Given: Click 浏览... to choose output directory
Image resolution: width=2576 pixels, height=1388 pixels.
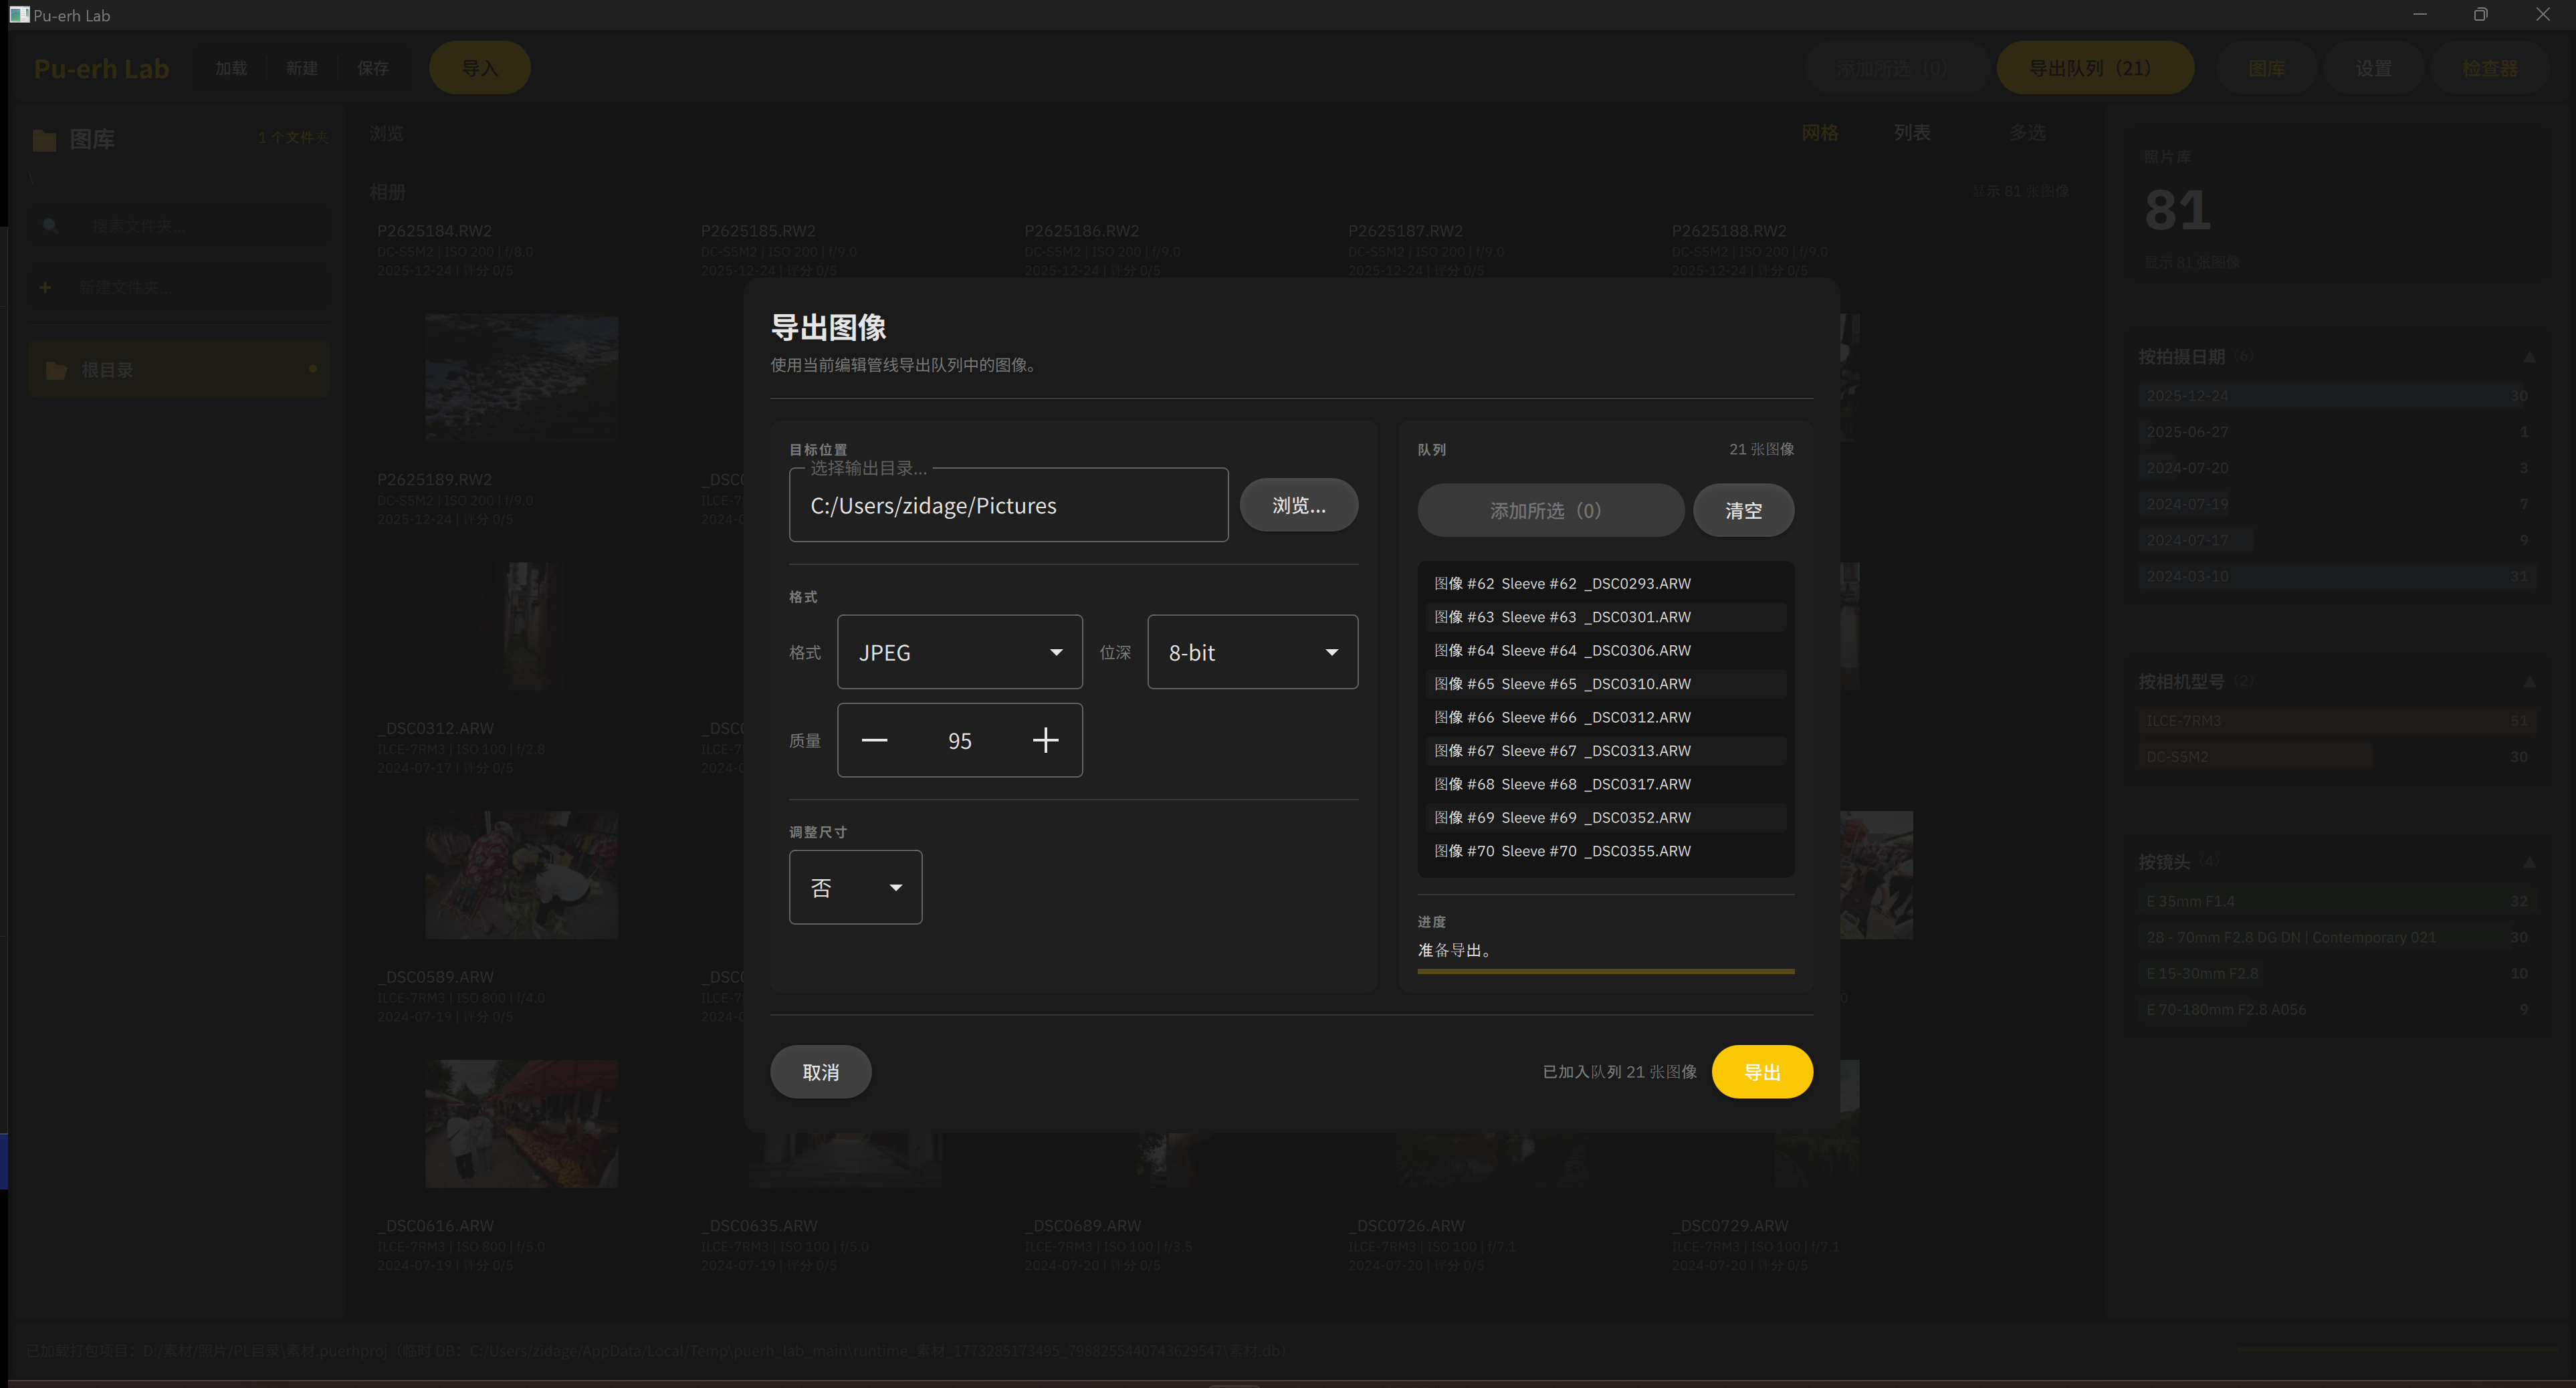Looking at the screenshot, I should [x=1298, y=505].
